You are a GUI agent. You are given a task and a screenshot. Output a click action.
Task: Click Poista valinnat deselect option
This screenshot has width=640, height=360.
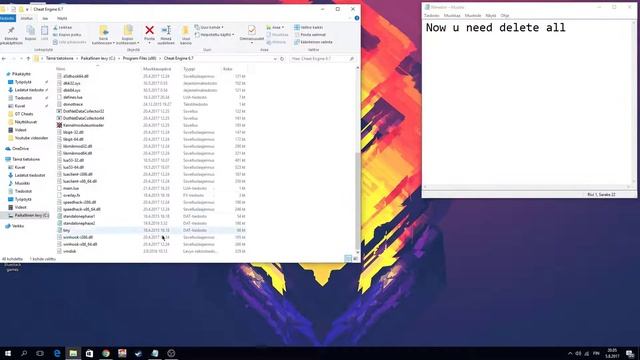coord(310,35)
